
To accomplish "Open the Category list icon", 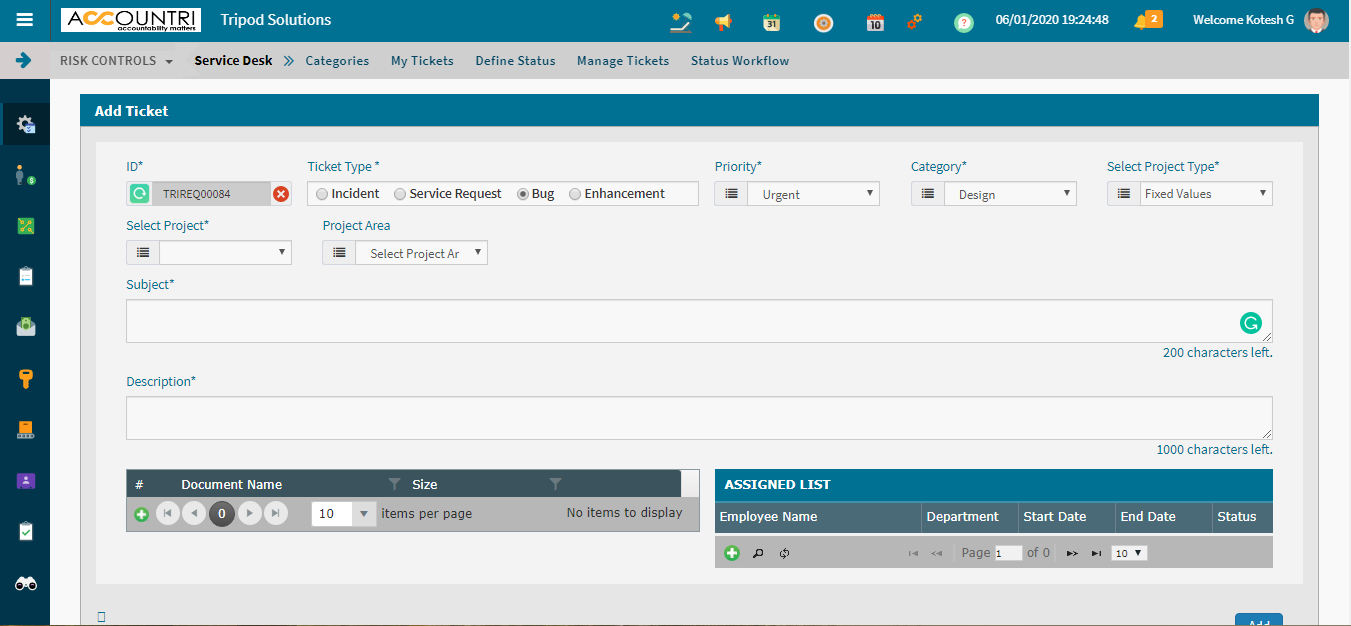I will [927, 194].
